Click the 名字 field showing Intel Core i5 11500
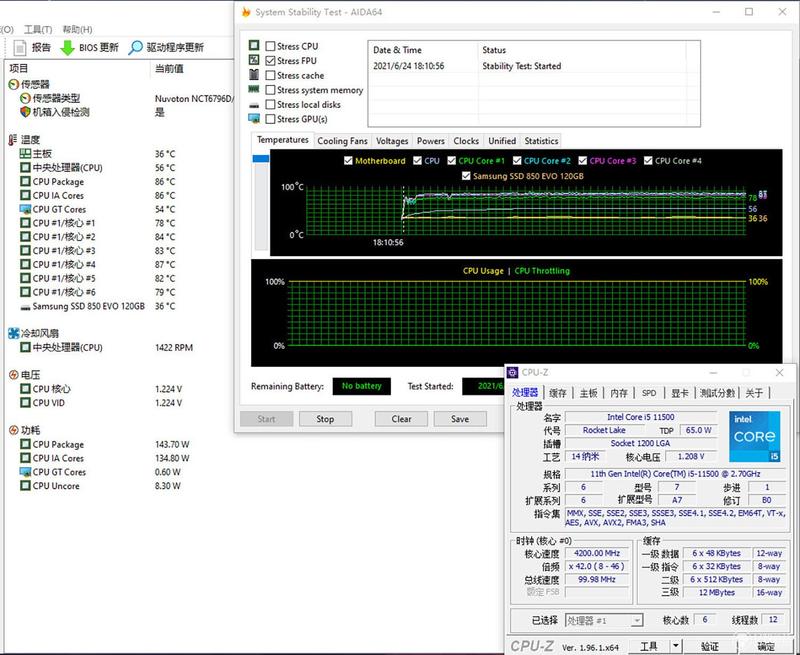This screenshot has height=655, width=800. pyautogui.click(x=640, y=417)
